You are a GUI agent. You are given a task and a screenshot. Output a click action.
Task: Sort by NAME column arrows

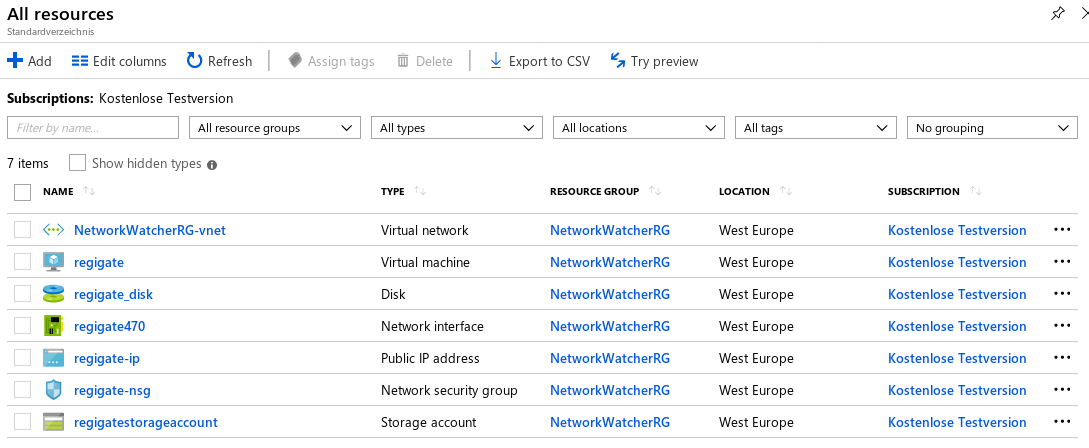tap(88, 191)
